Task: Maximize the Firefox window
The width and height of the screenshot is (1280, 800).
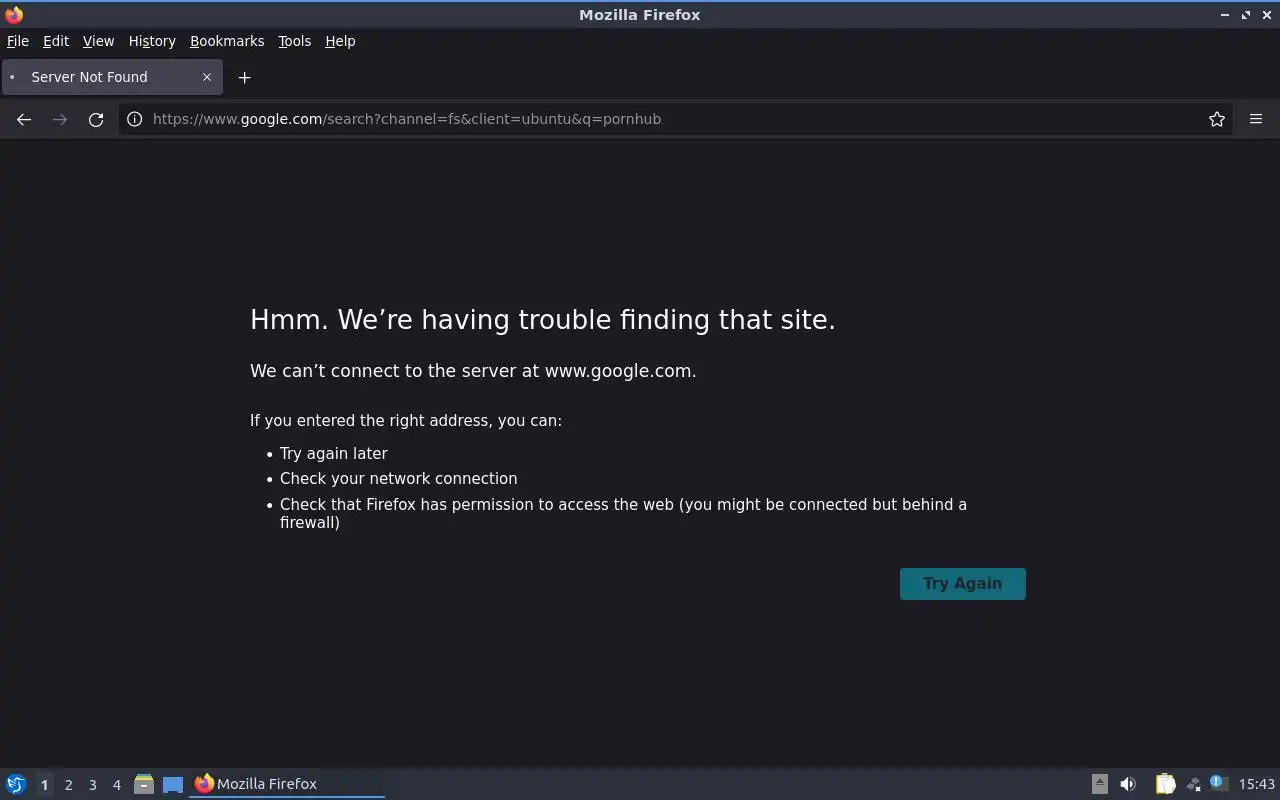Action: (1246, 15)
